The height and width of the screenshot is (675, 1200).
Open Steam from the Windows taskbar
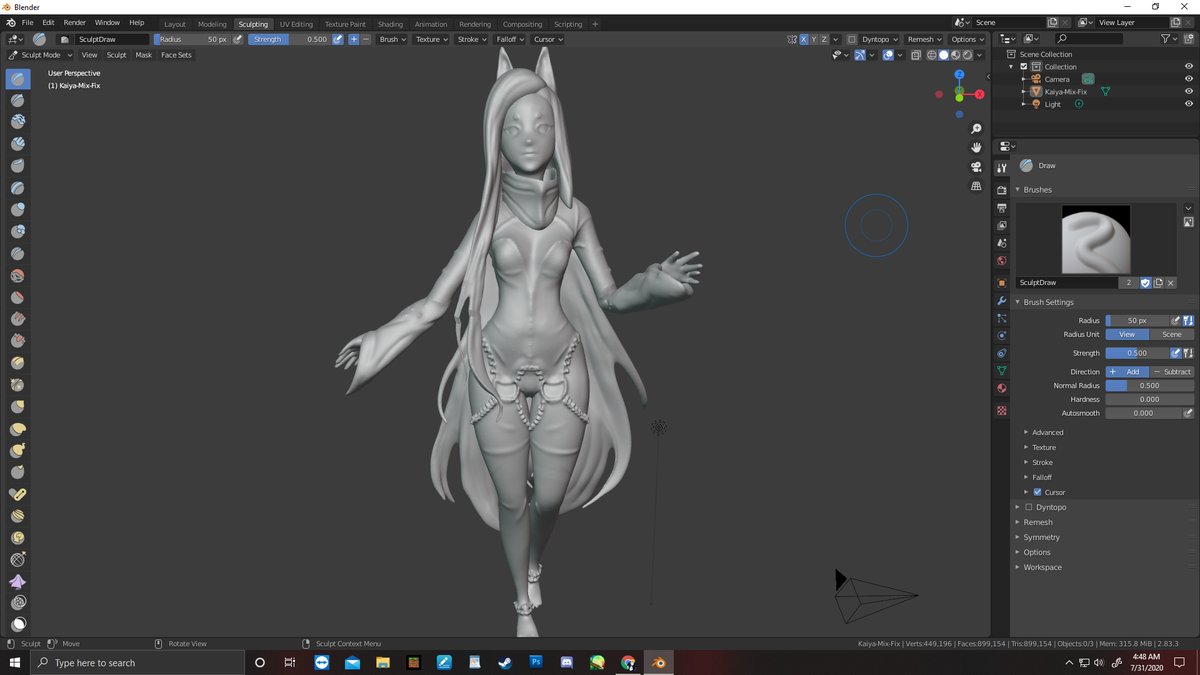point(505,662)
